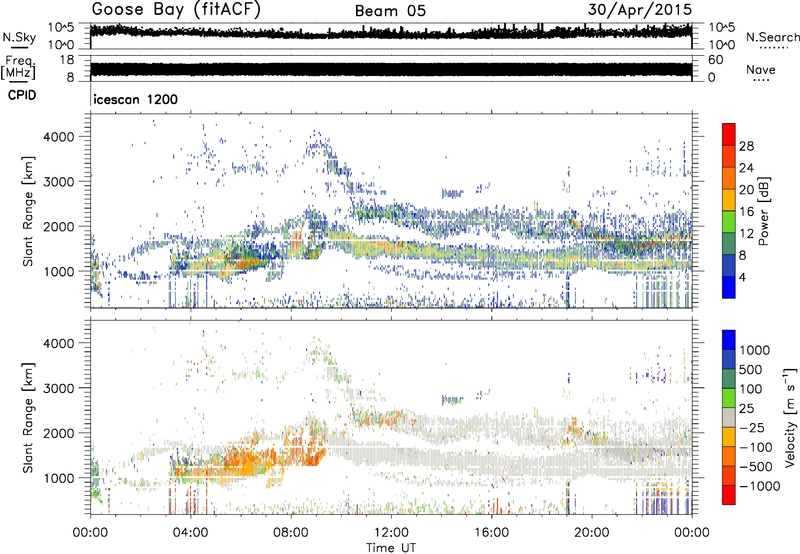Click the gray -25 to 25 segment of Velocity bar
Viewport: 800px width, 554px height.
coord(729,417)
